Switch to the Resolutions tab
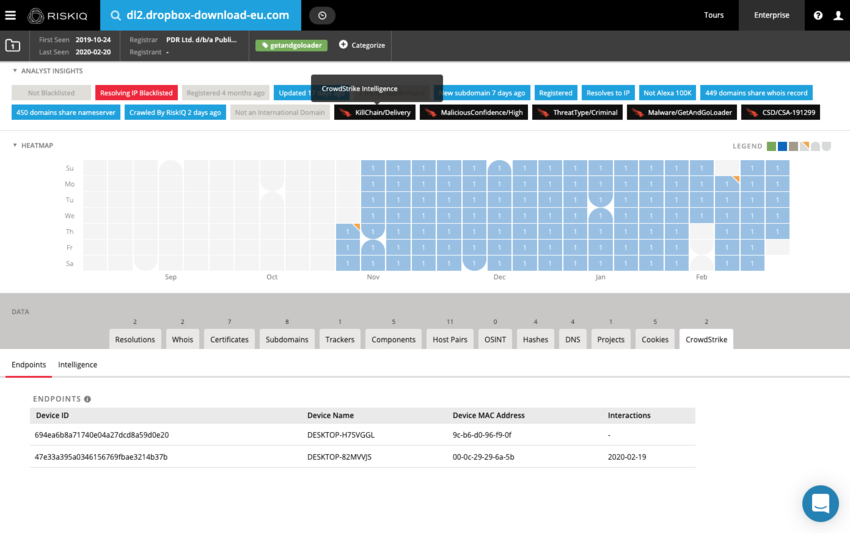850x533 pixels. (x=135, y=339)
